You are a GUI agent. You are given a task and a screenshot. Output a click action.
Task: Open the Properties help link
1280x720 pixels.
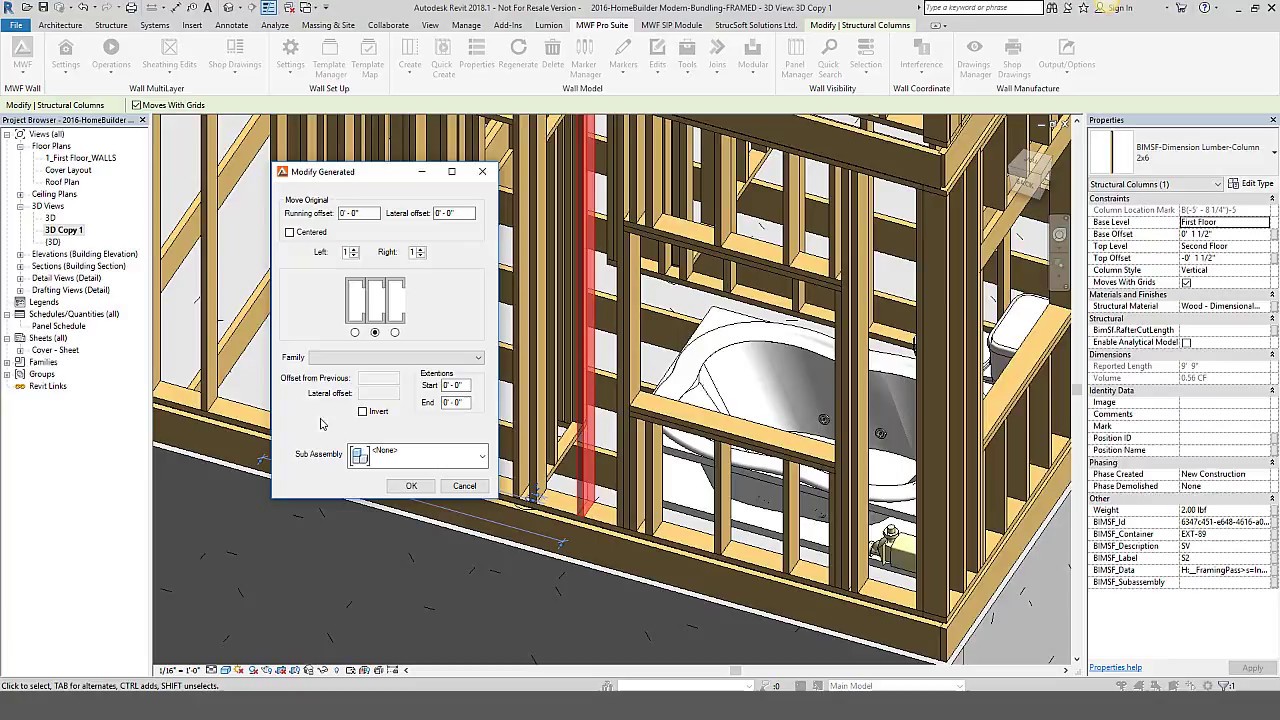tap(1115, 668)
